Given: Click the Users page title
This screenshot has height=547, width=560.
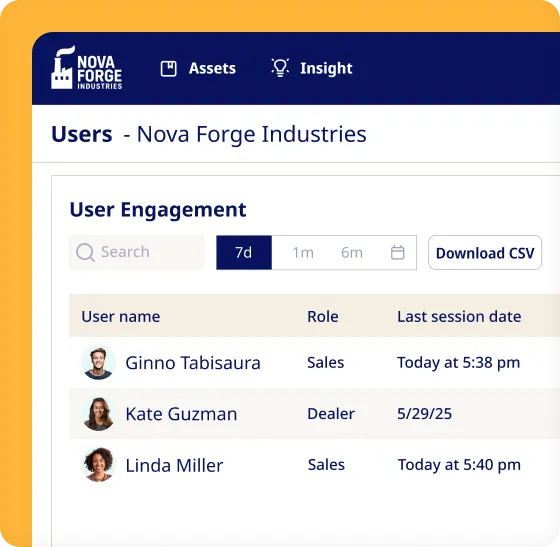Looking at the screenshot, I should pyautogui.click(x=82, y=134).
